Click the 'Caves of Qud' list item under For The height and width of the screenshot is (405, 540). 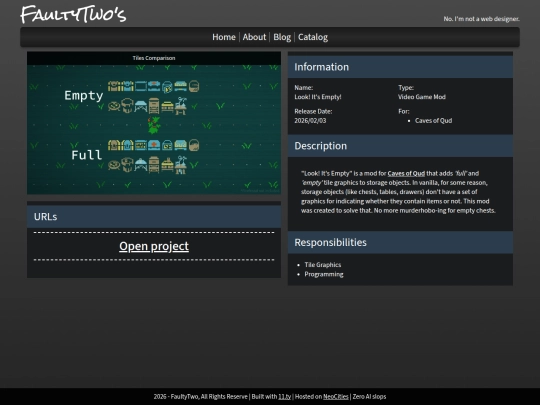click(433, 121)
